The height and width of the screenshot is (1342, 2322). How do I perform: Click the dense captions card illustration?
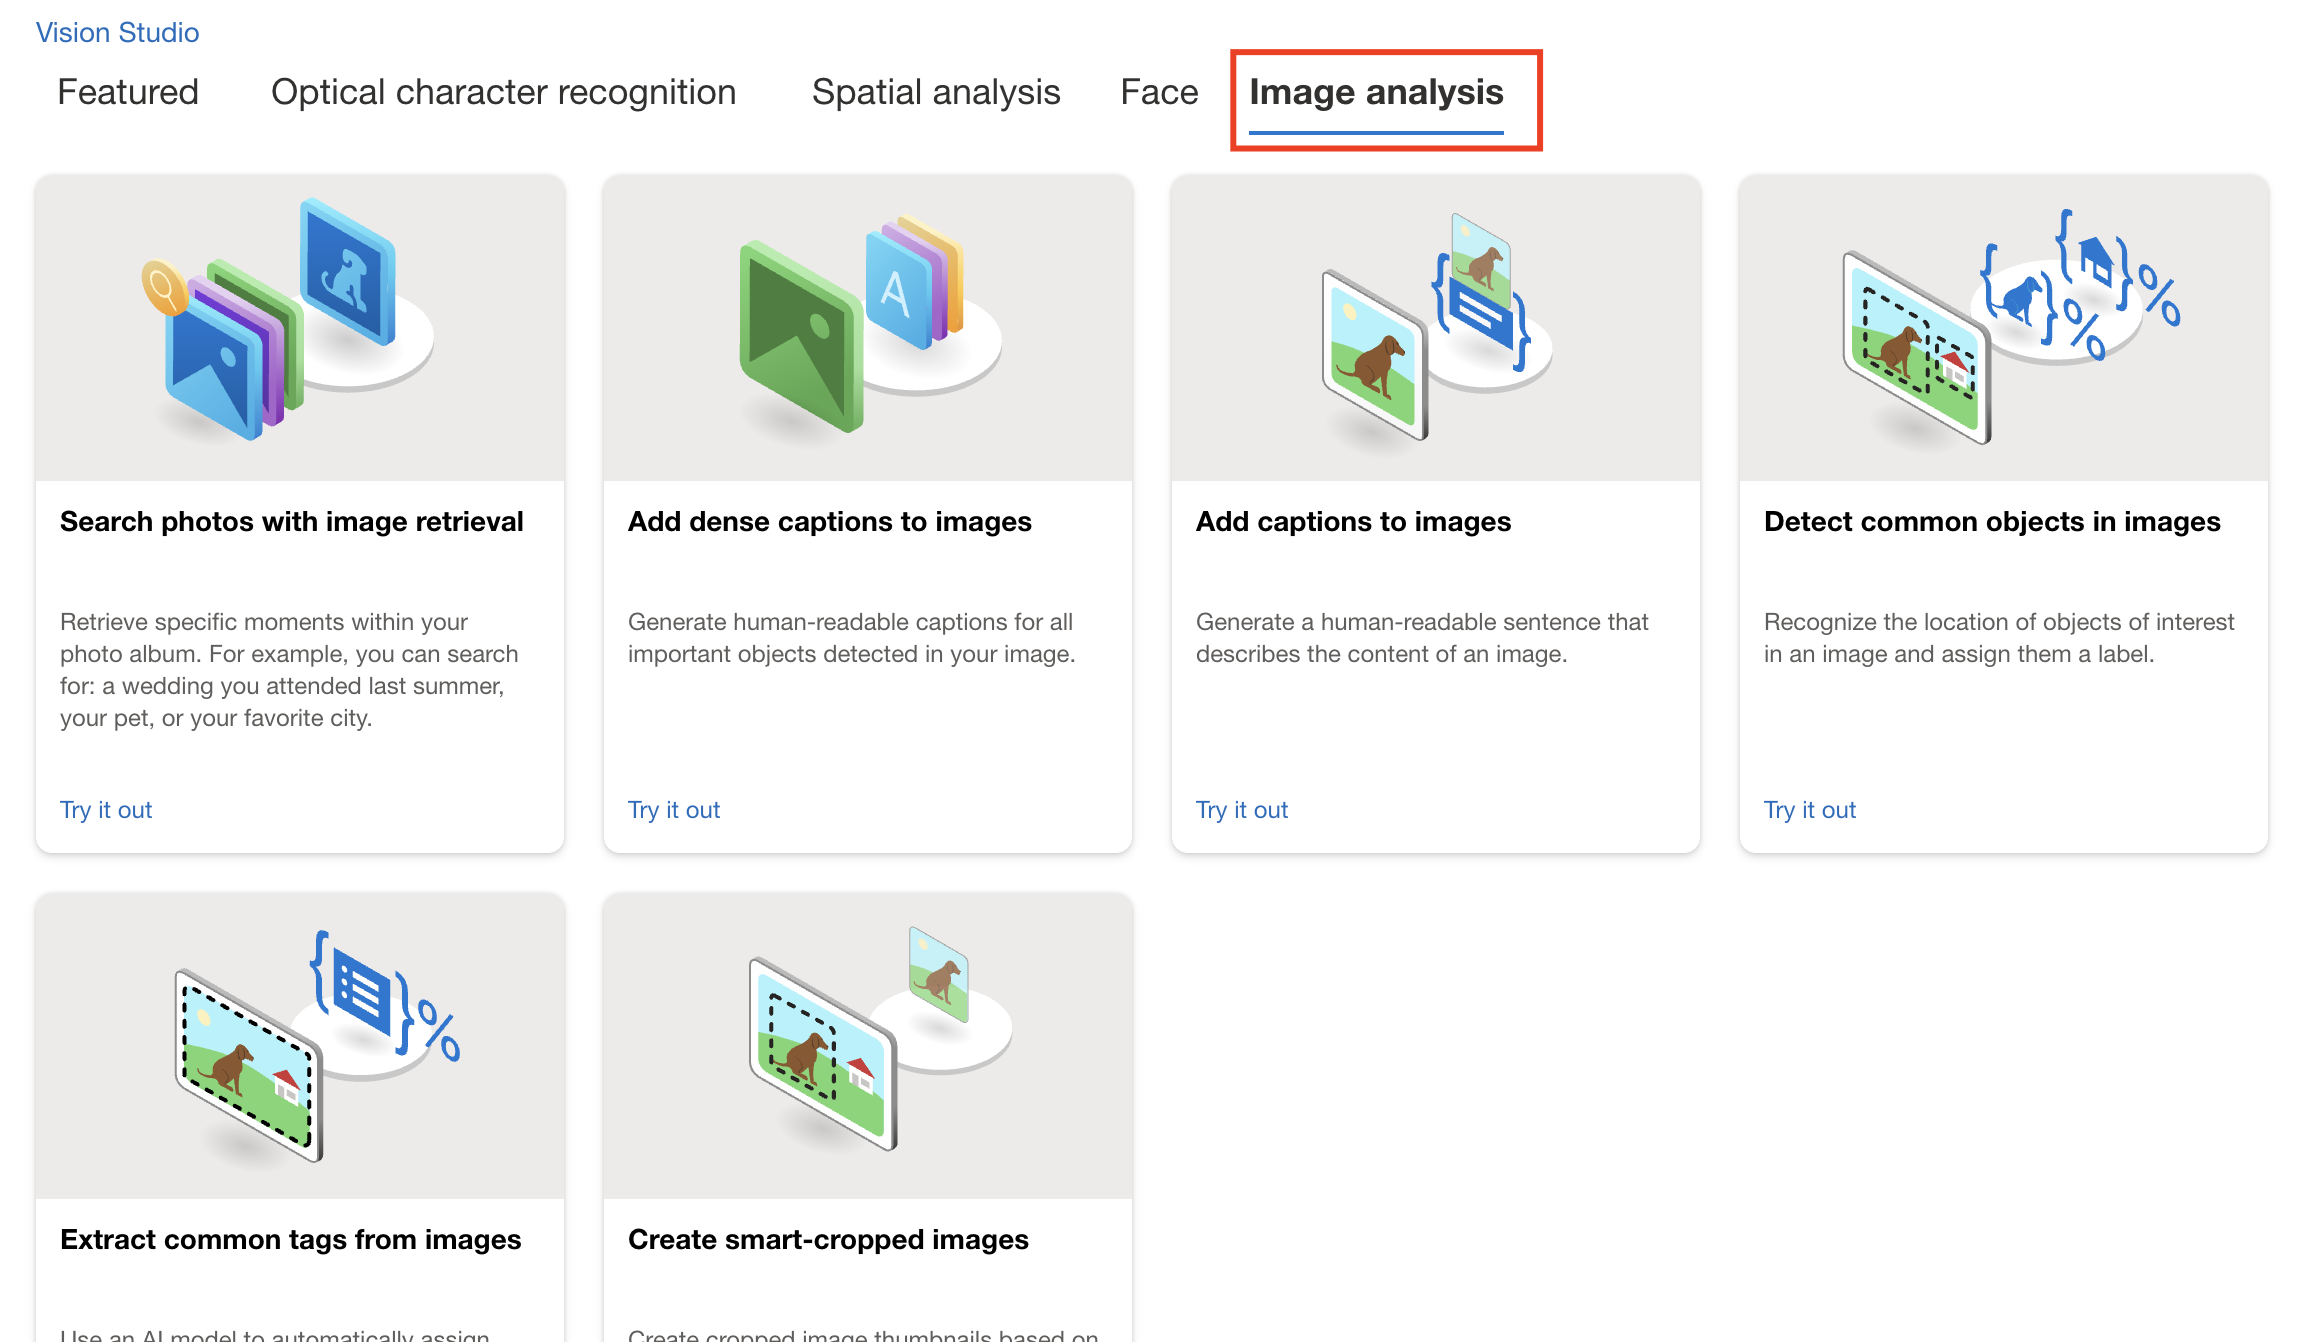(x=868, y=328)
